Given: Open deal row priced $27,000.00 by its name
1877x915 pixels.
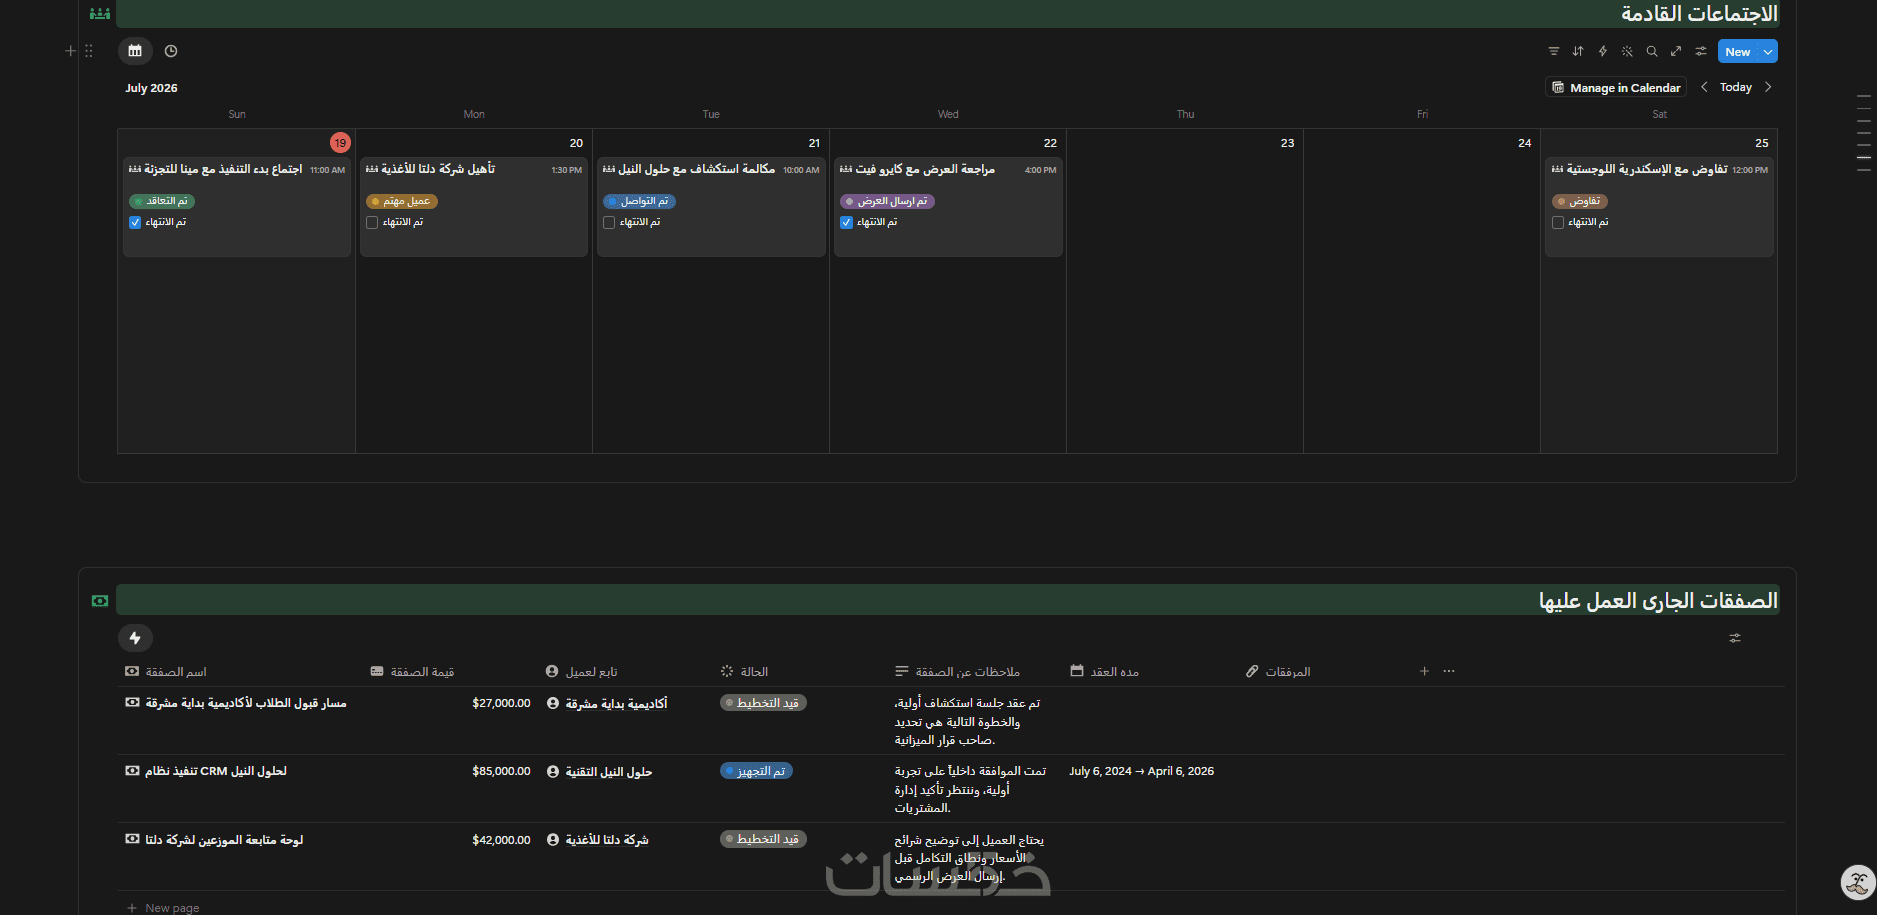Looking at the screenshot, I should click(x=246, y=704).
